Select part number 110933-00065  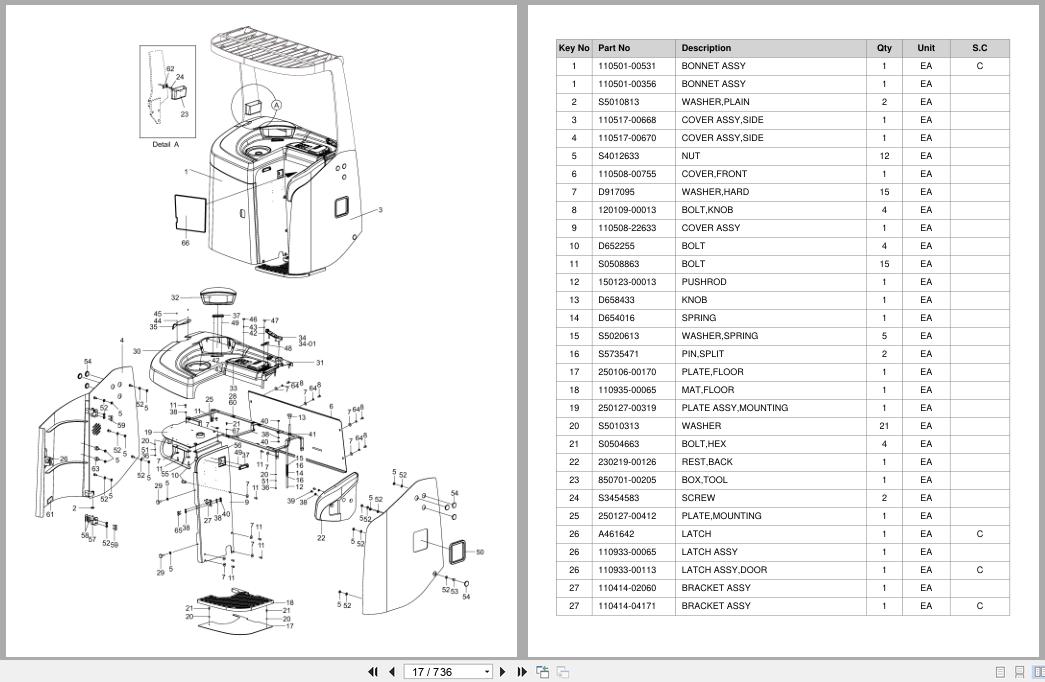(x=626, y=552)
